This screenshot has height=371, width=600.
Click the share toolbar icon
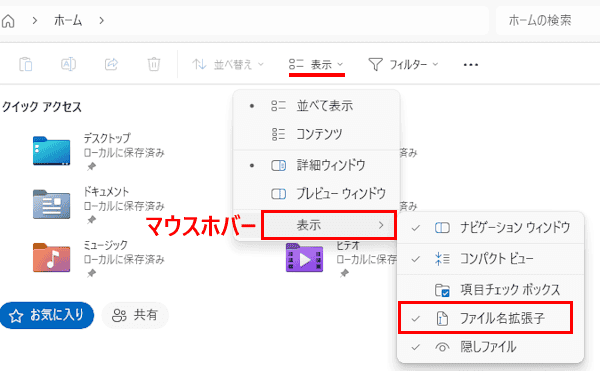111,64
